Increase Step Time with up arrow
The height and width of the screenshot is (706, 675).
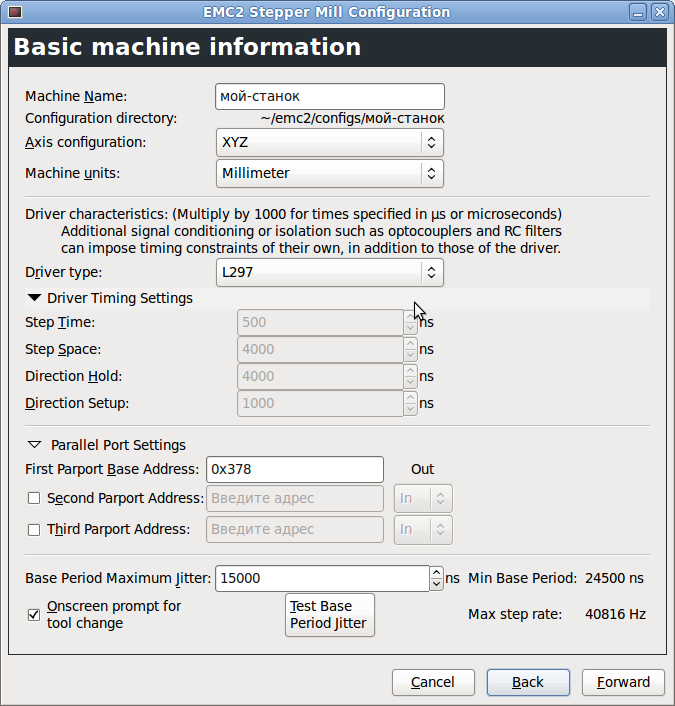(x=410, y=316)
